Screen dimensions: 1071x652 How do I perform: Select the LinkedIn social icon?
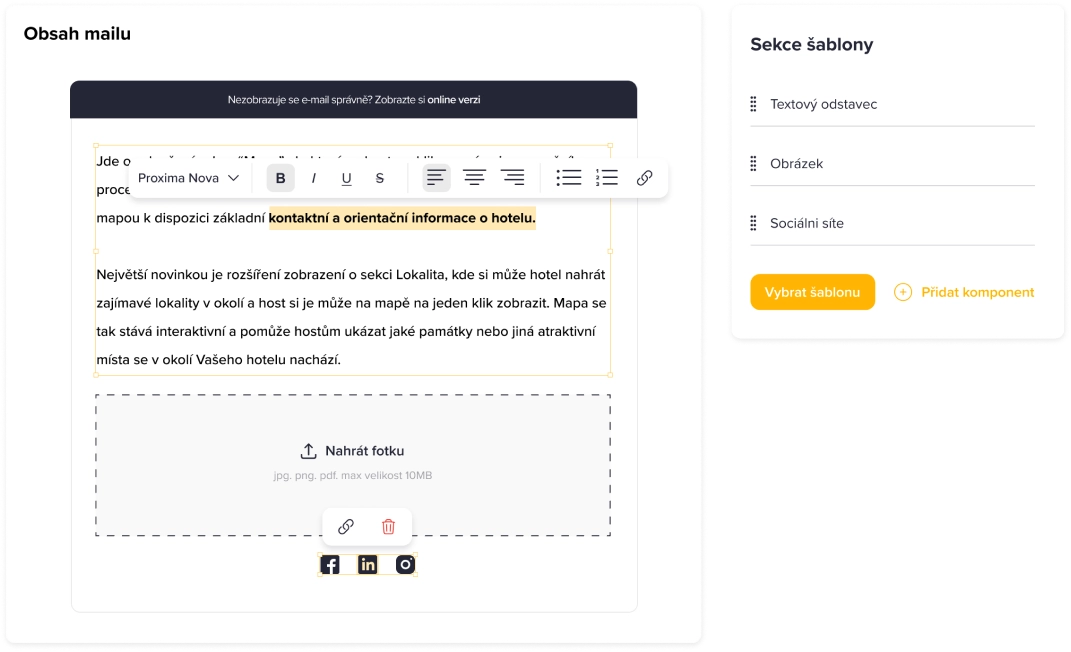point(367,565)
